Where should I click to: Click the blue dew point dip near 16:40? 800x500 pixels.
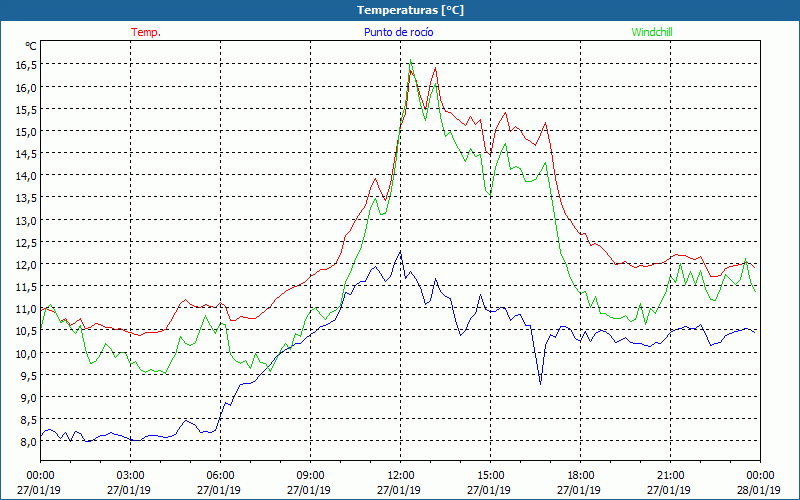540,383
